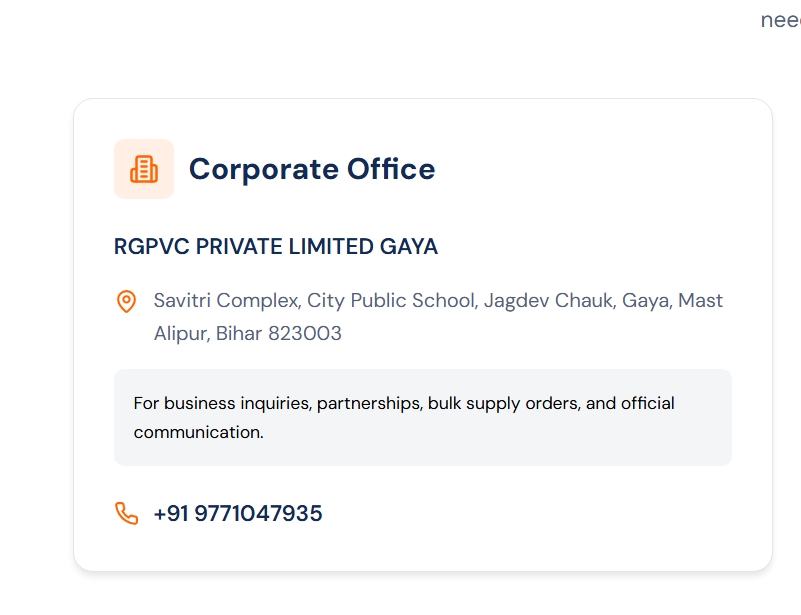
Task: Select the Corporate Office heading
Action: (x=311, y=169)
